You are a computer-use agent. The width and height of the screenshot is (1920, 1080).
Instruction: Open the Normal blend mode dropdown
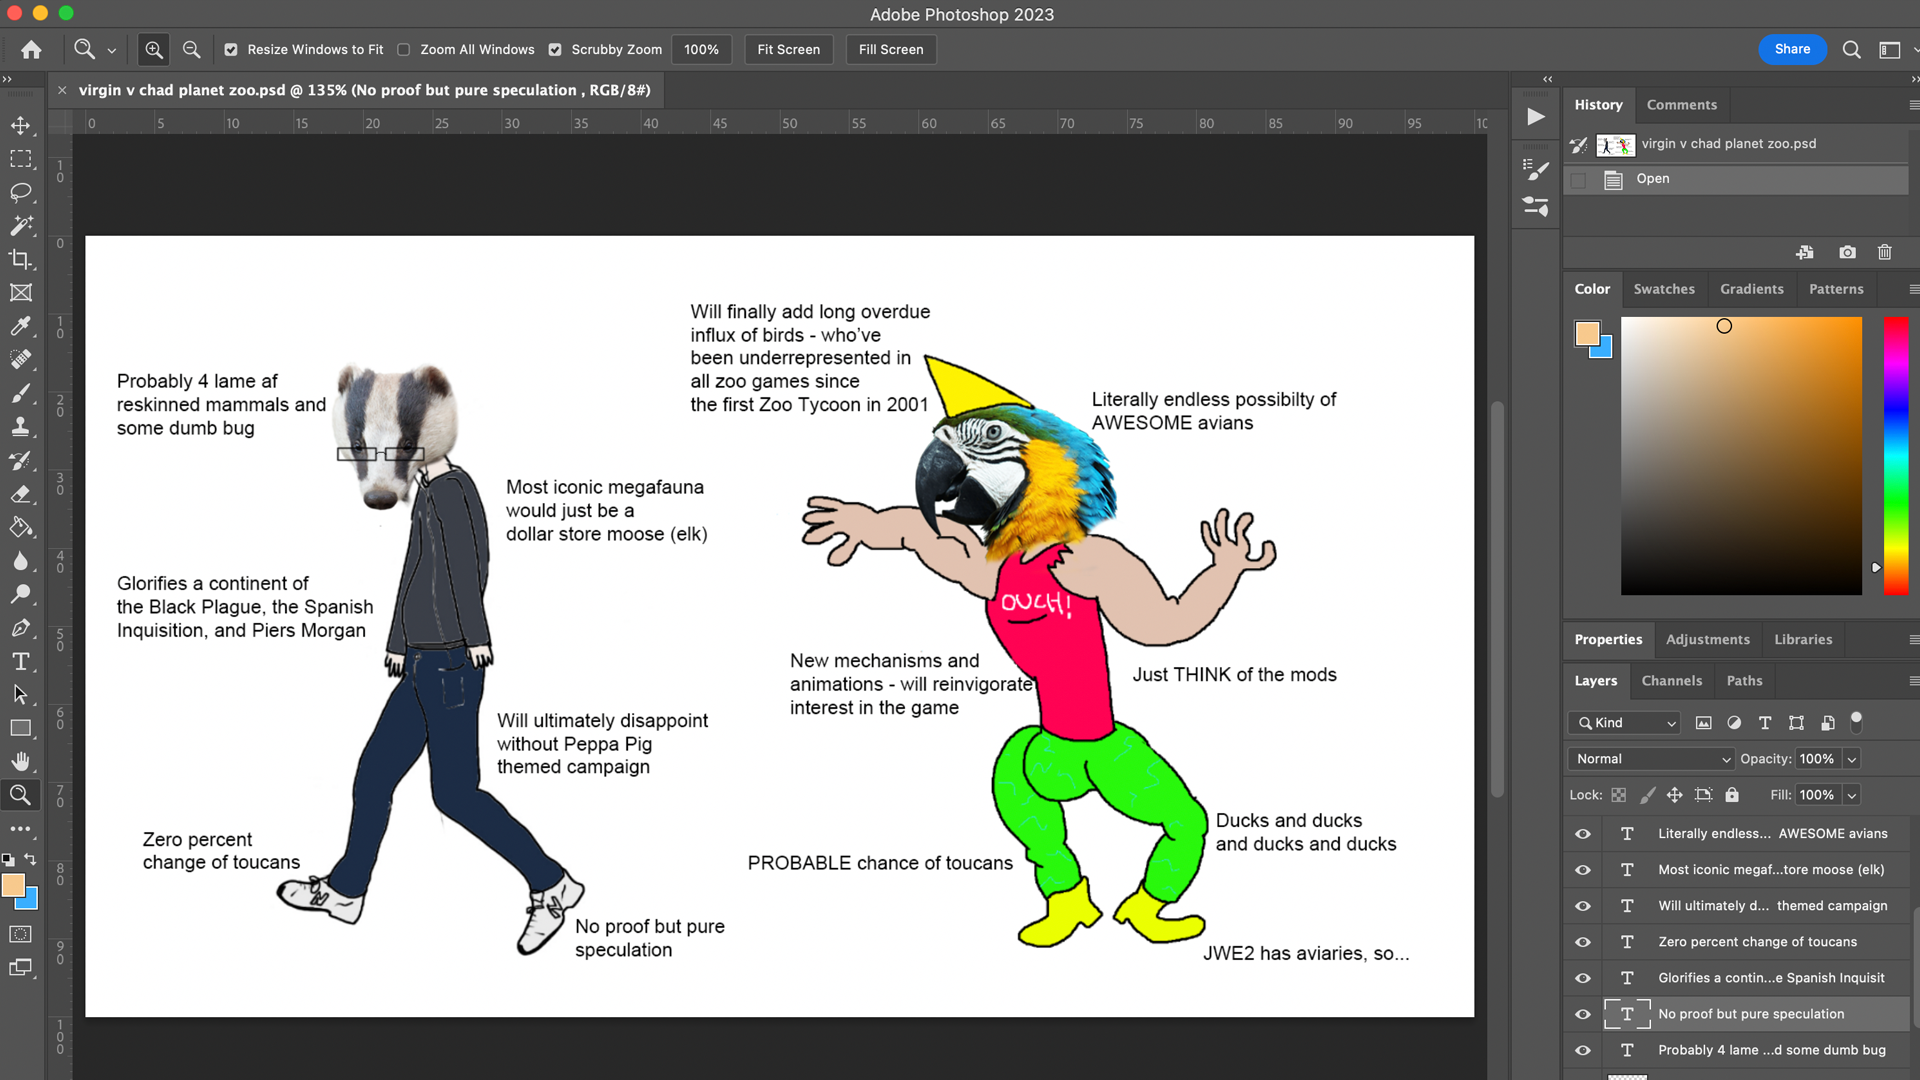tap(1651, 759)
